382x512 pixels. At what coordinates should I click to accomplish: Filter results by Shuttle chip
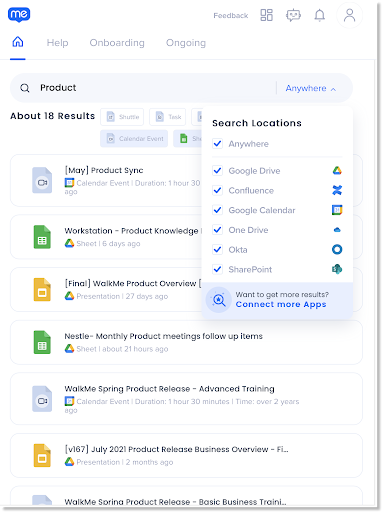122,117
